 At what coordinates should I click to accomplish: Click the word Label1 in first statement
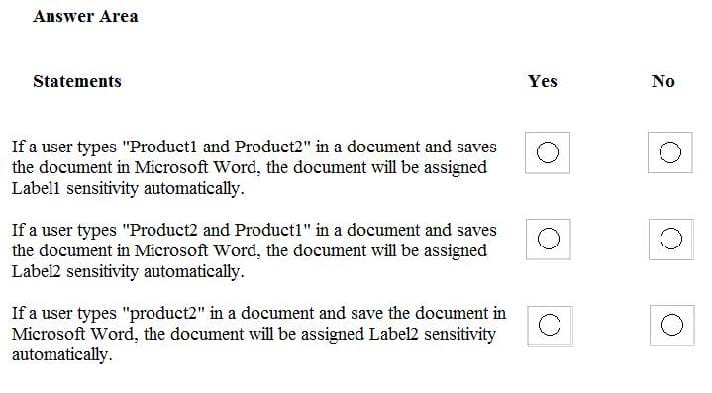click(36, 188)
